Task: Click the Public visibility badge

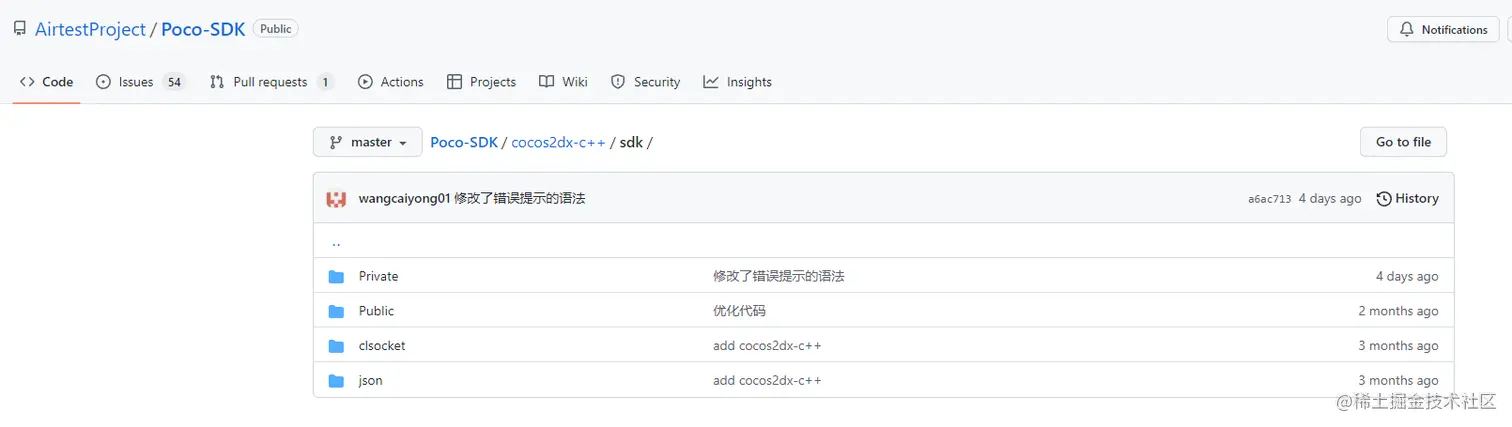Action: click(276, 29)
